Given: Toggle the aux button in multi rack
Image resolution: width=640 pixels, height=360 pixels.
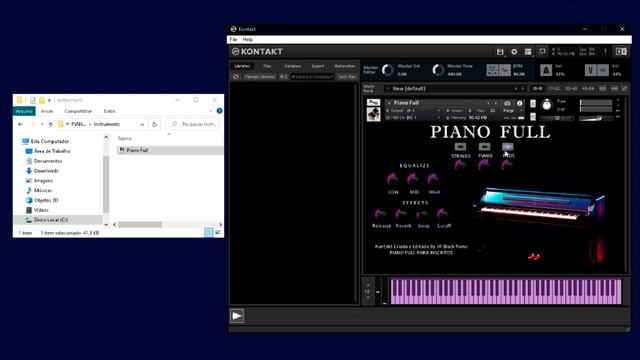Looking at the screenshot, I should (614, 89).
